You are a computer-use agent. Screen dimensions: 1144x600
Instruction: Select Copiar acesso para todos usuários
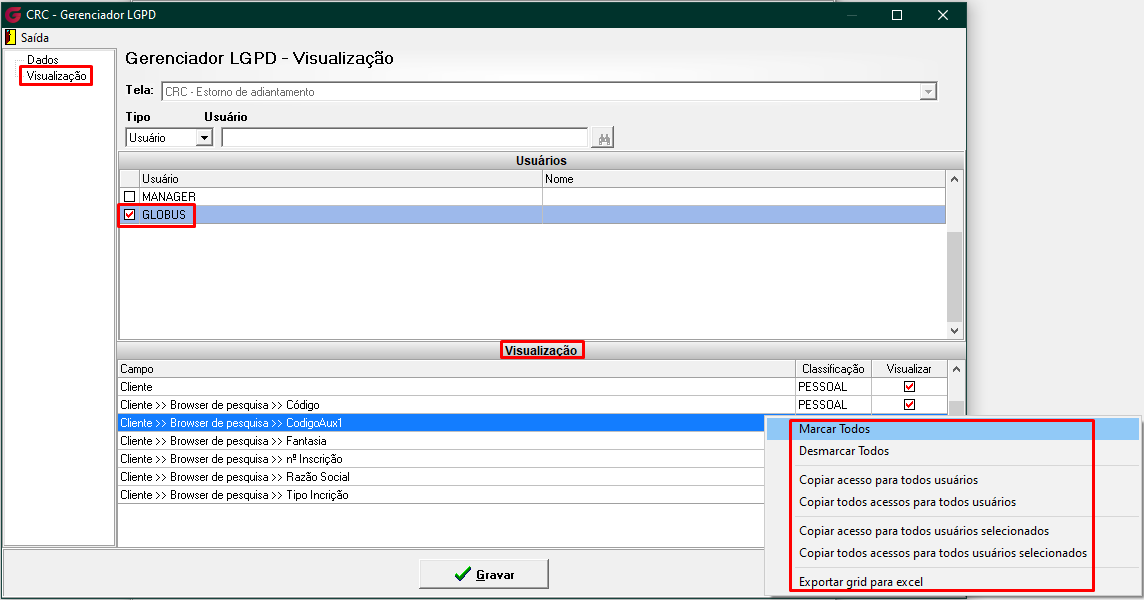[888, 480]
